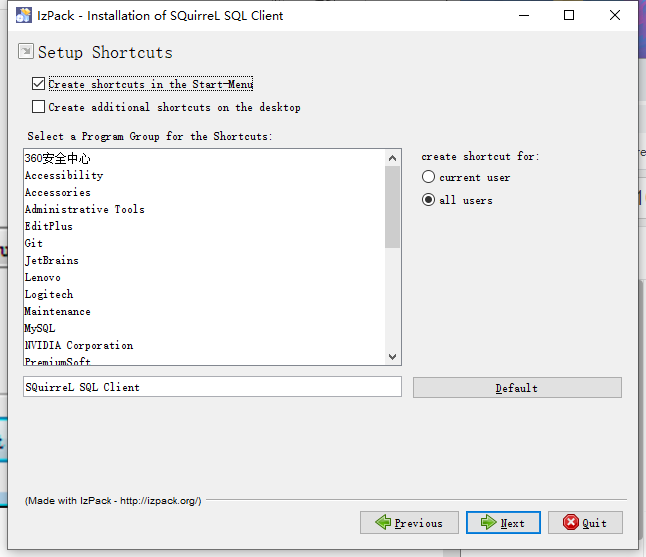Click the Setup Shortcuts panel icon
Viewport: 646px width, 557px height.
[x=26, y=51]
